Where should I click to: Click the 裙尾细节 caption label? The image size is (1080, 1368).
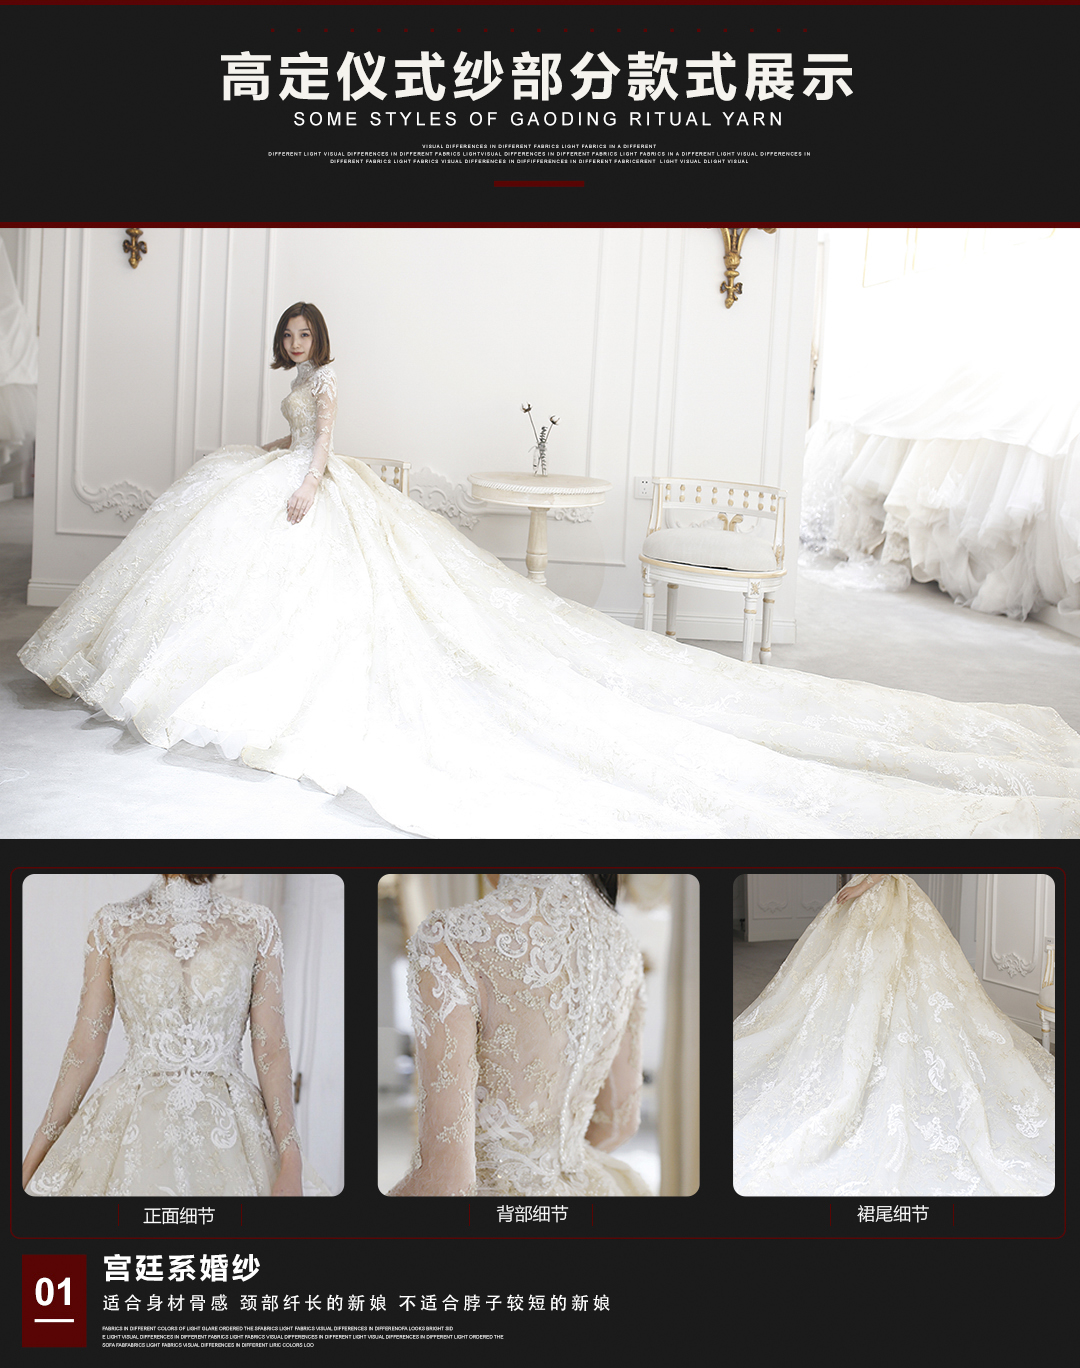click(x=892, y=1214)
